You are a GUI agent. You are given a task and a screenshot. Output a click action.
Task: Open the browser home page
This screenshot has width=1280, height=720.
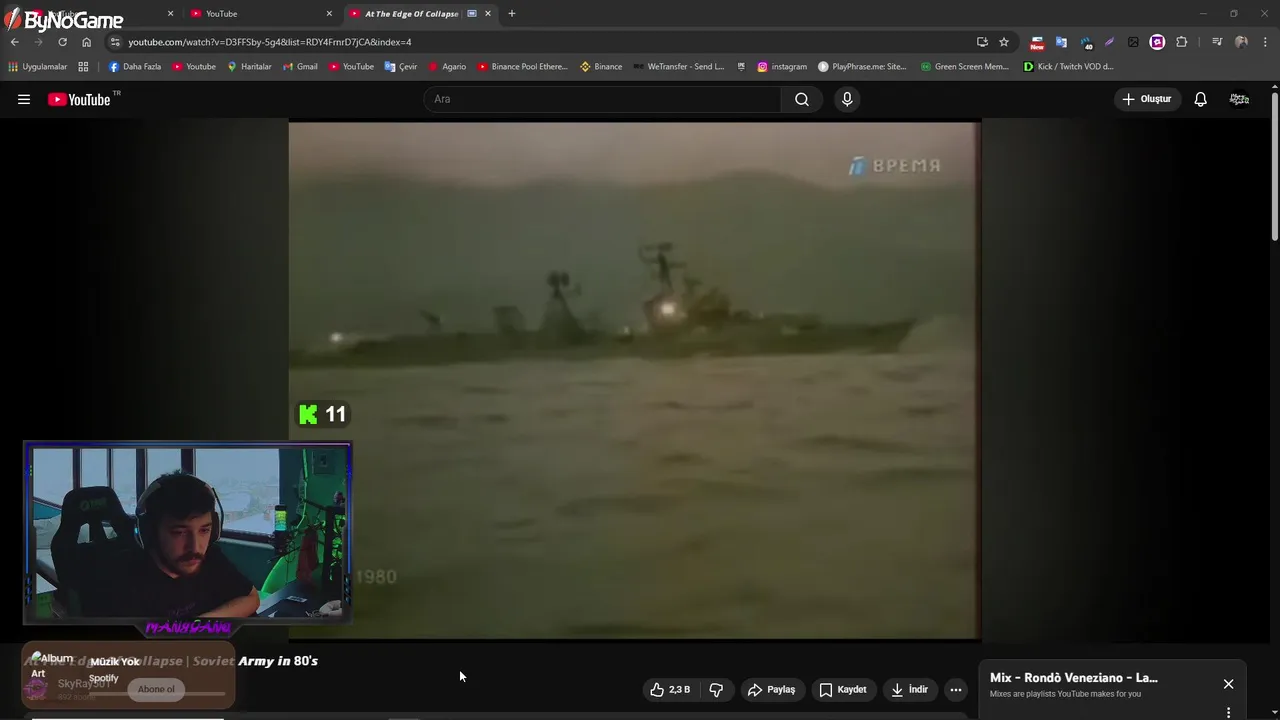click(x=86, y=42)
